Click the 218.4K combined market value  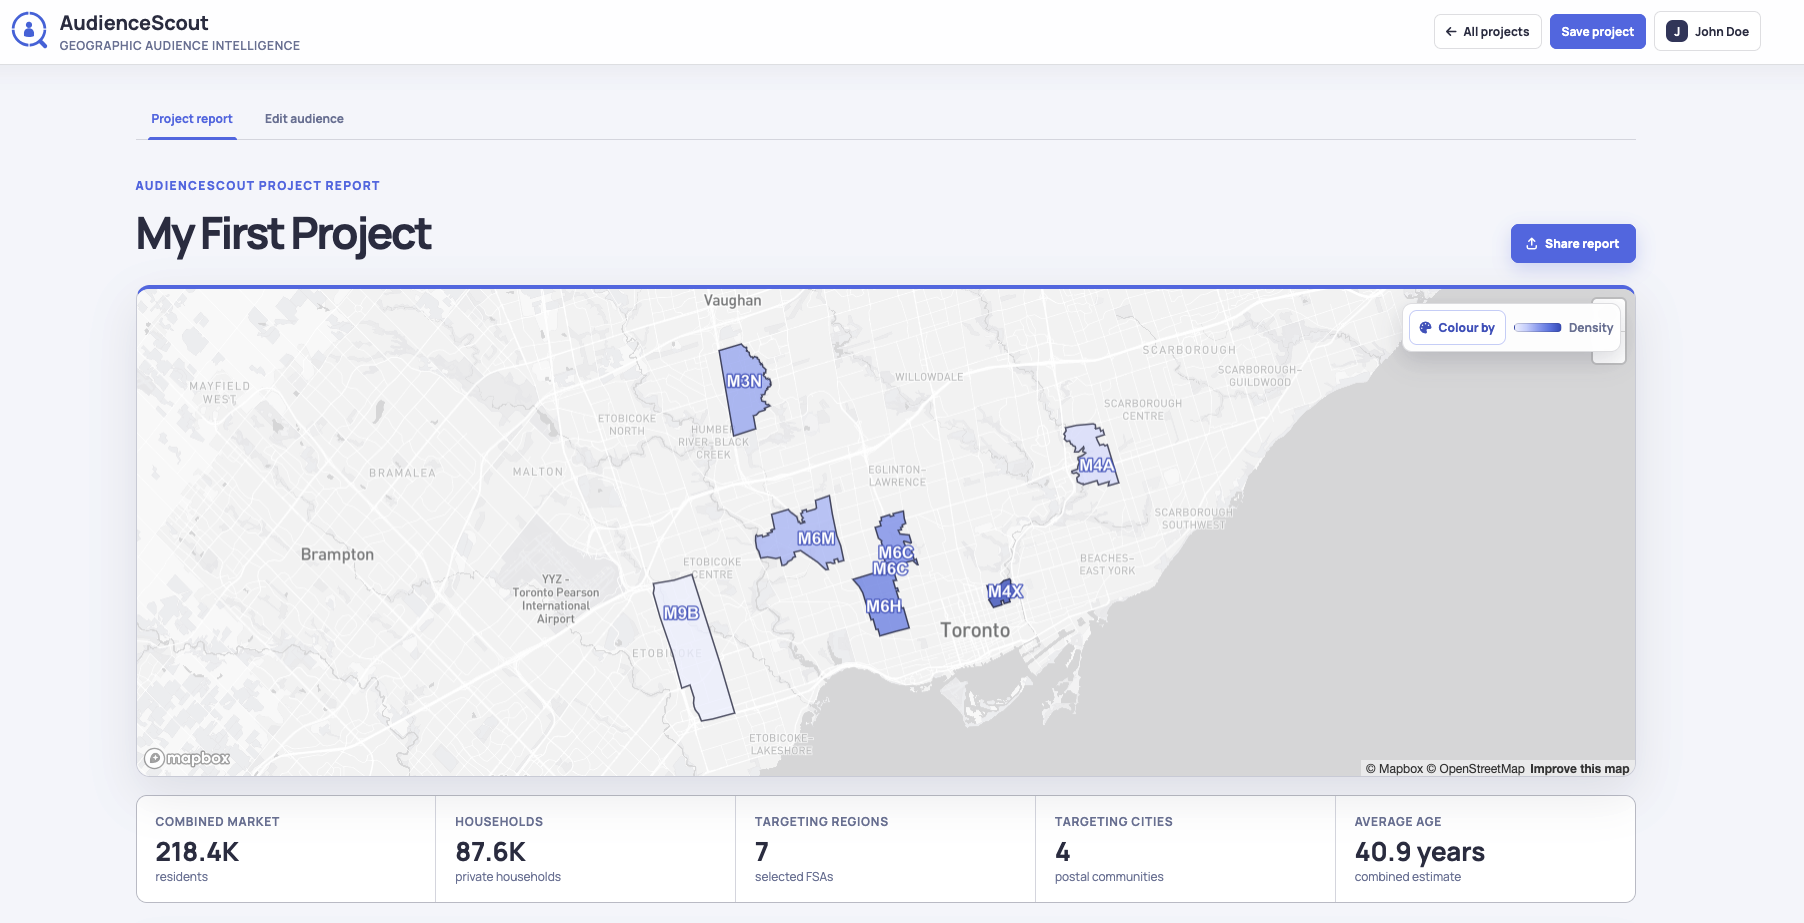pos(197,852)
